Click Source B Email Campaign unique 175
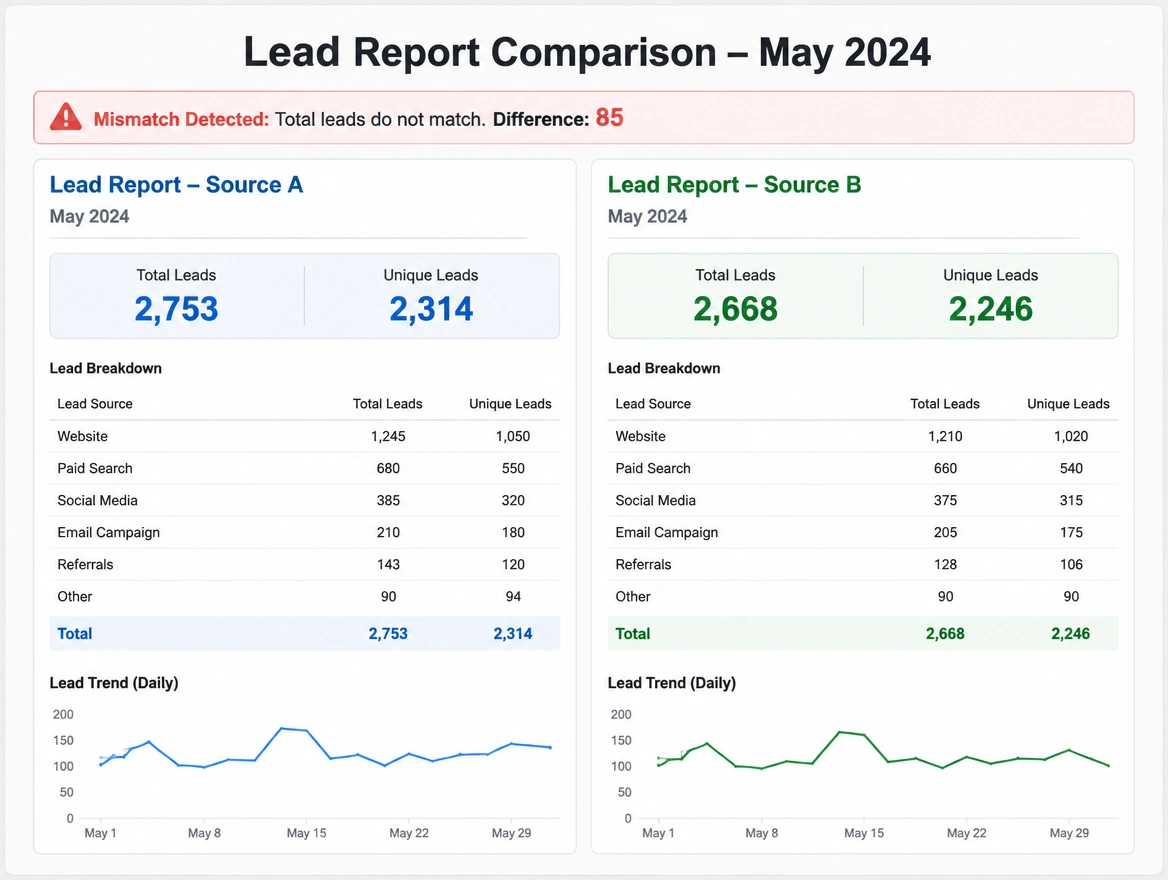 [x=1071, y=532]
